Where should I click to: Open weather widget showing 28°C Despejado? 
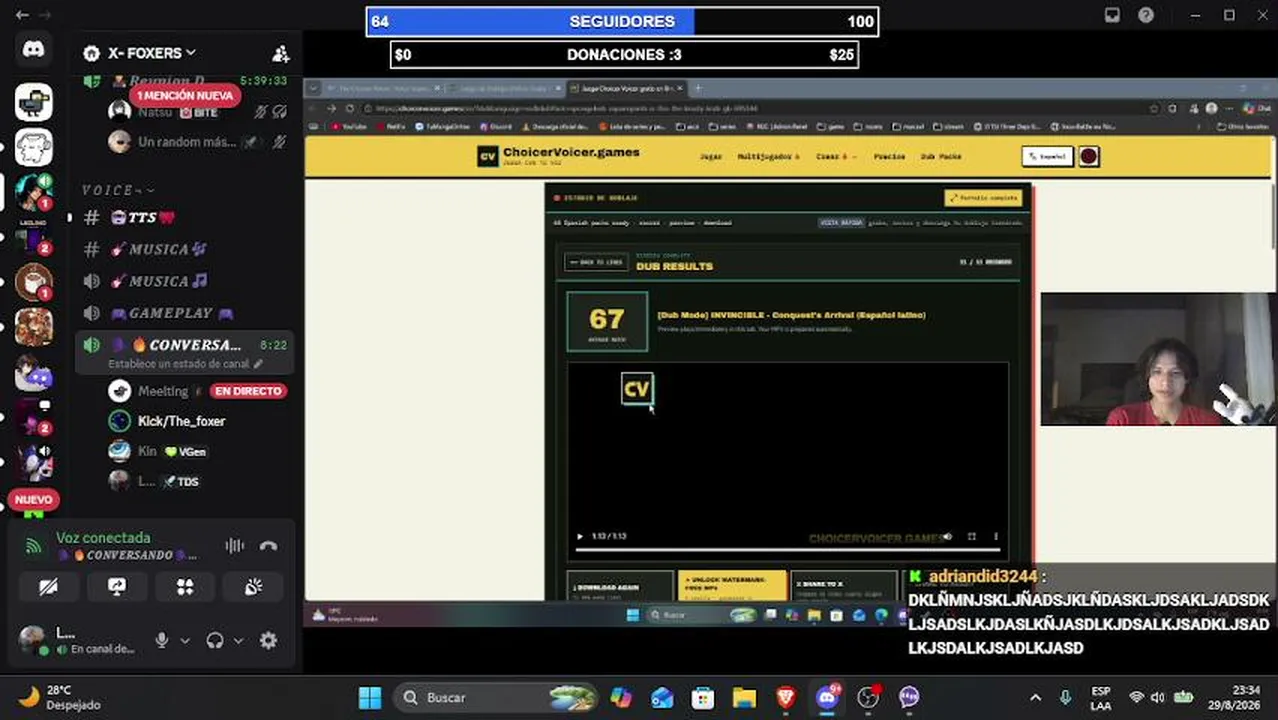click(x=60, y=697)
